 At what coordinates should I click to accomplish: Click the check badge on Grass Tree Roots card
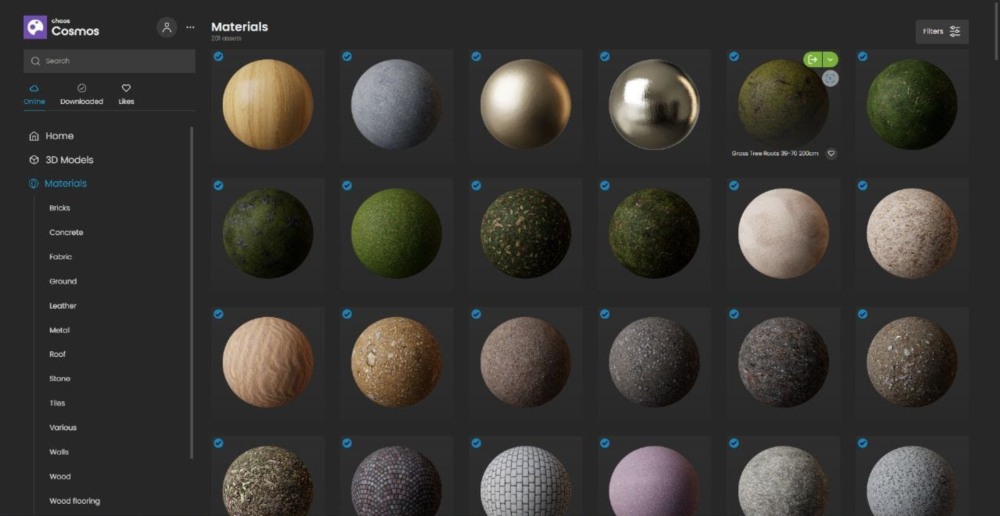(734, 57)
